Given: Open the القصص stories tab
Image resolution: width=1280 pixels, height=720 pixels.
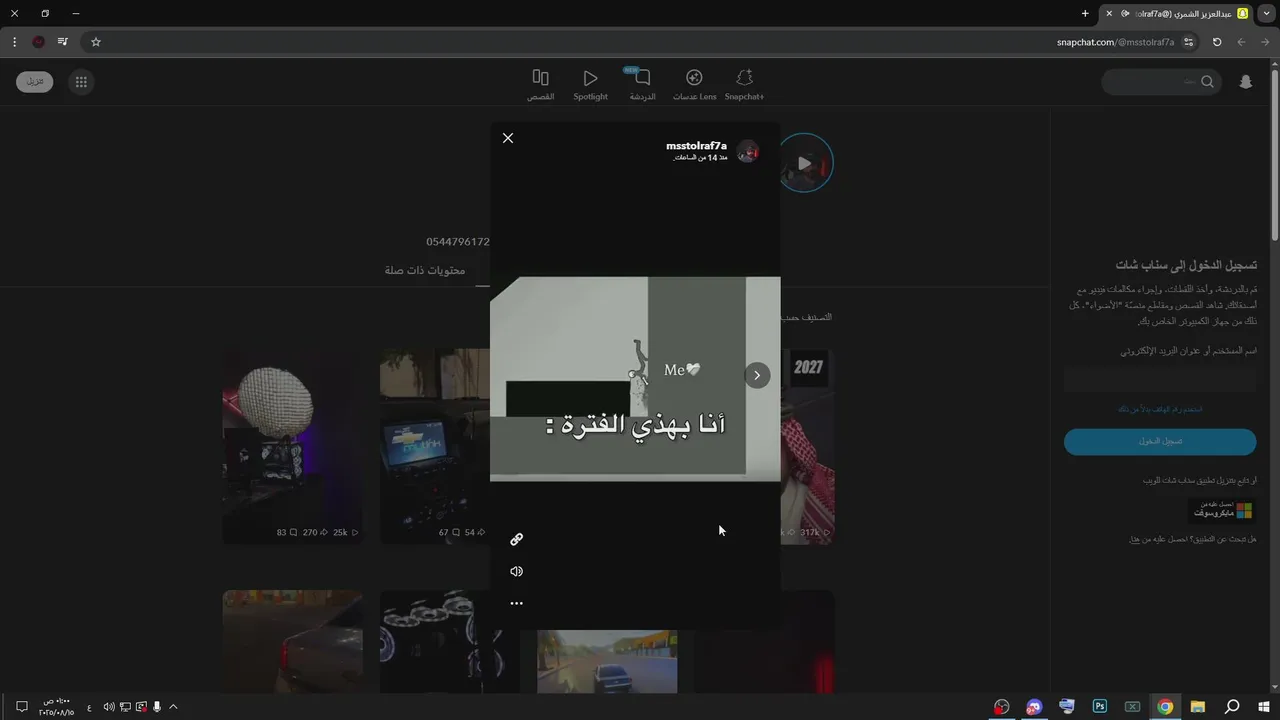Looking at the screenshot, I should point(541,85).
